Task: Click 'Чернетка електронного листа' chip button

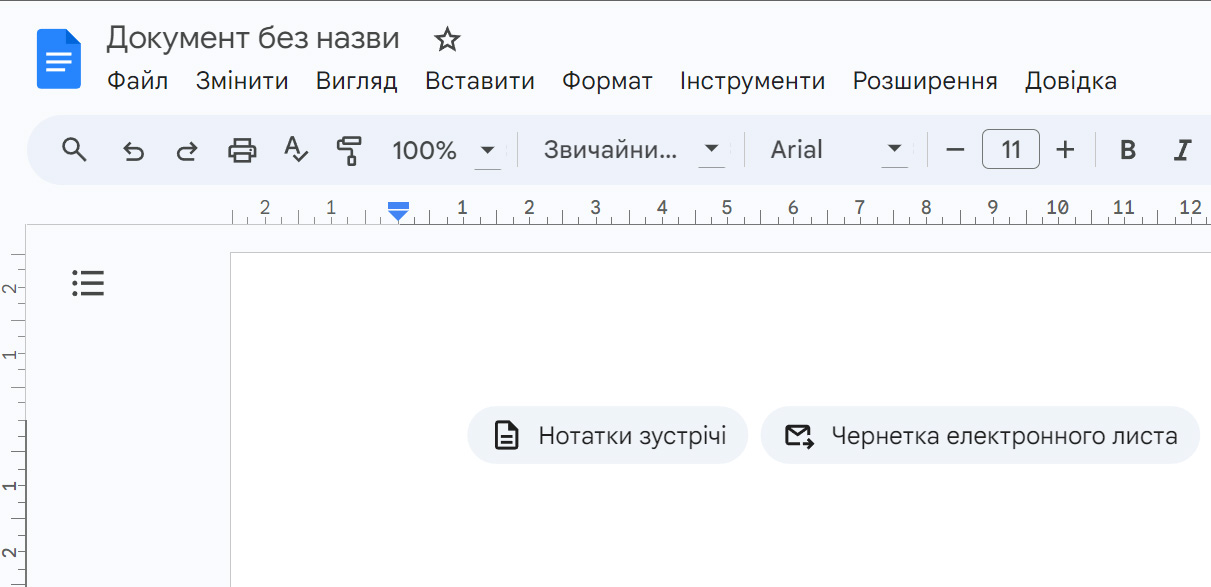Action: (x=980, y=436)
